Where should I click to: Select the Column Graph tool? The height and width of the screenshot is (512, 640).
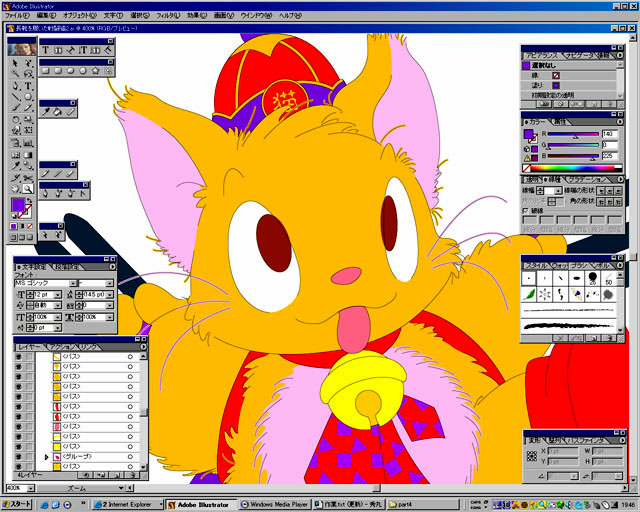pos(28,143)
